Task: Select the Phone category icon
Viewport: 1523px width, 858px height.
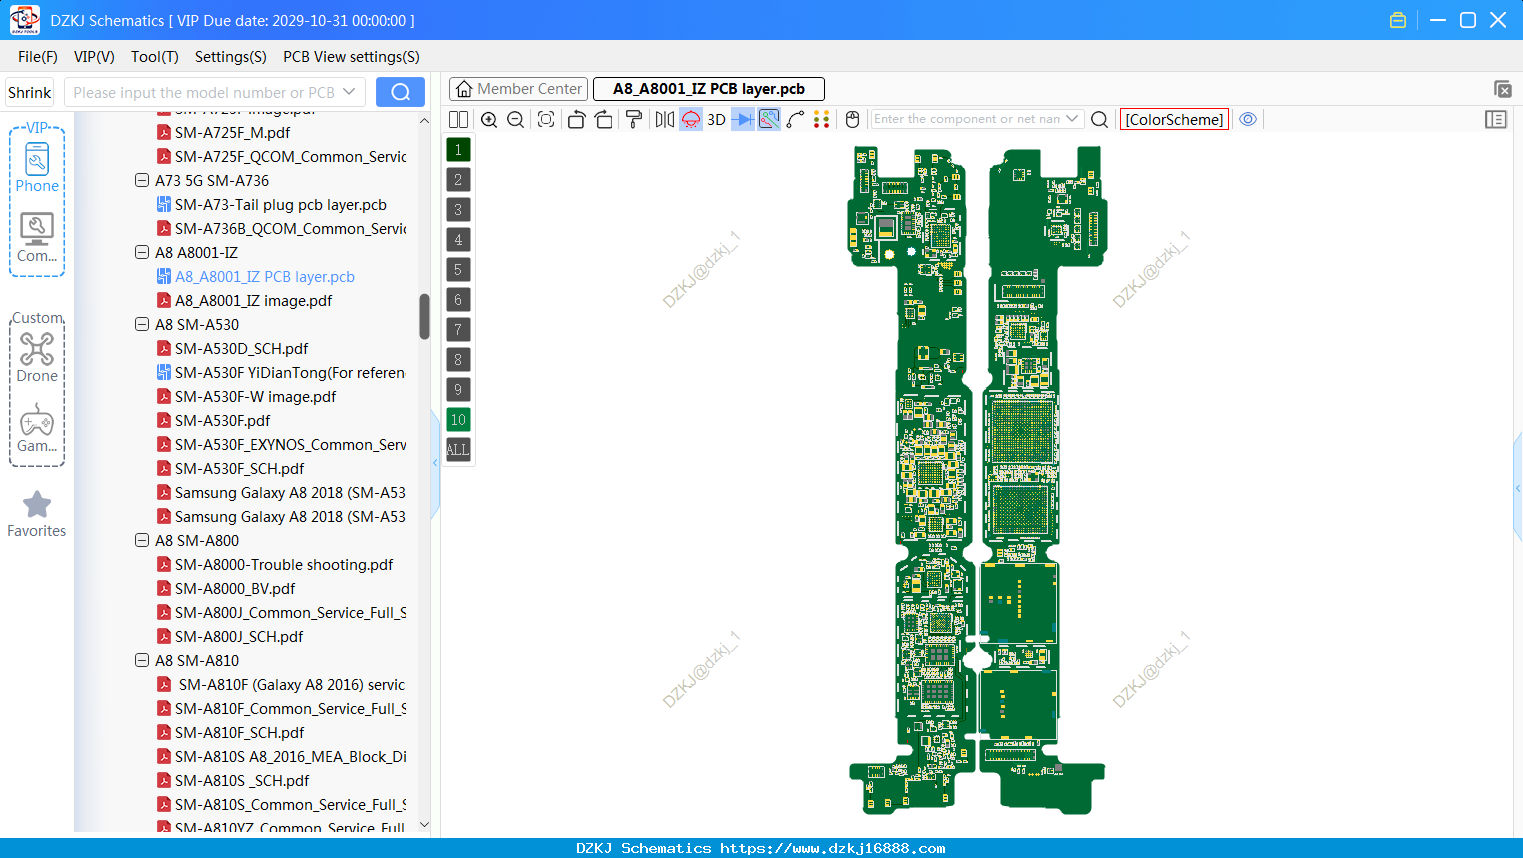Action: point(37,168)
